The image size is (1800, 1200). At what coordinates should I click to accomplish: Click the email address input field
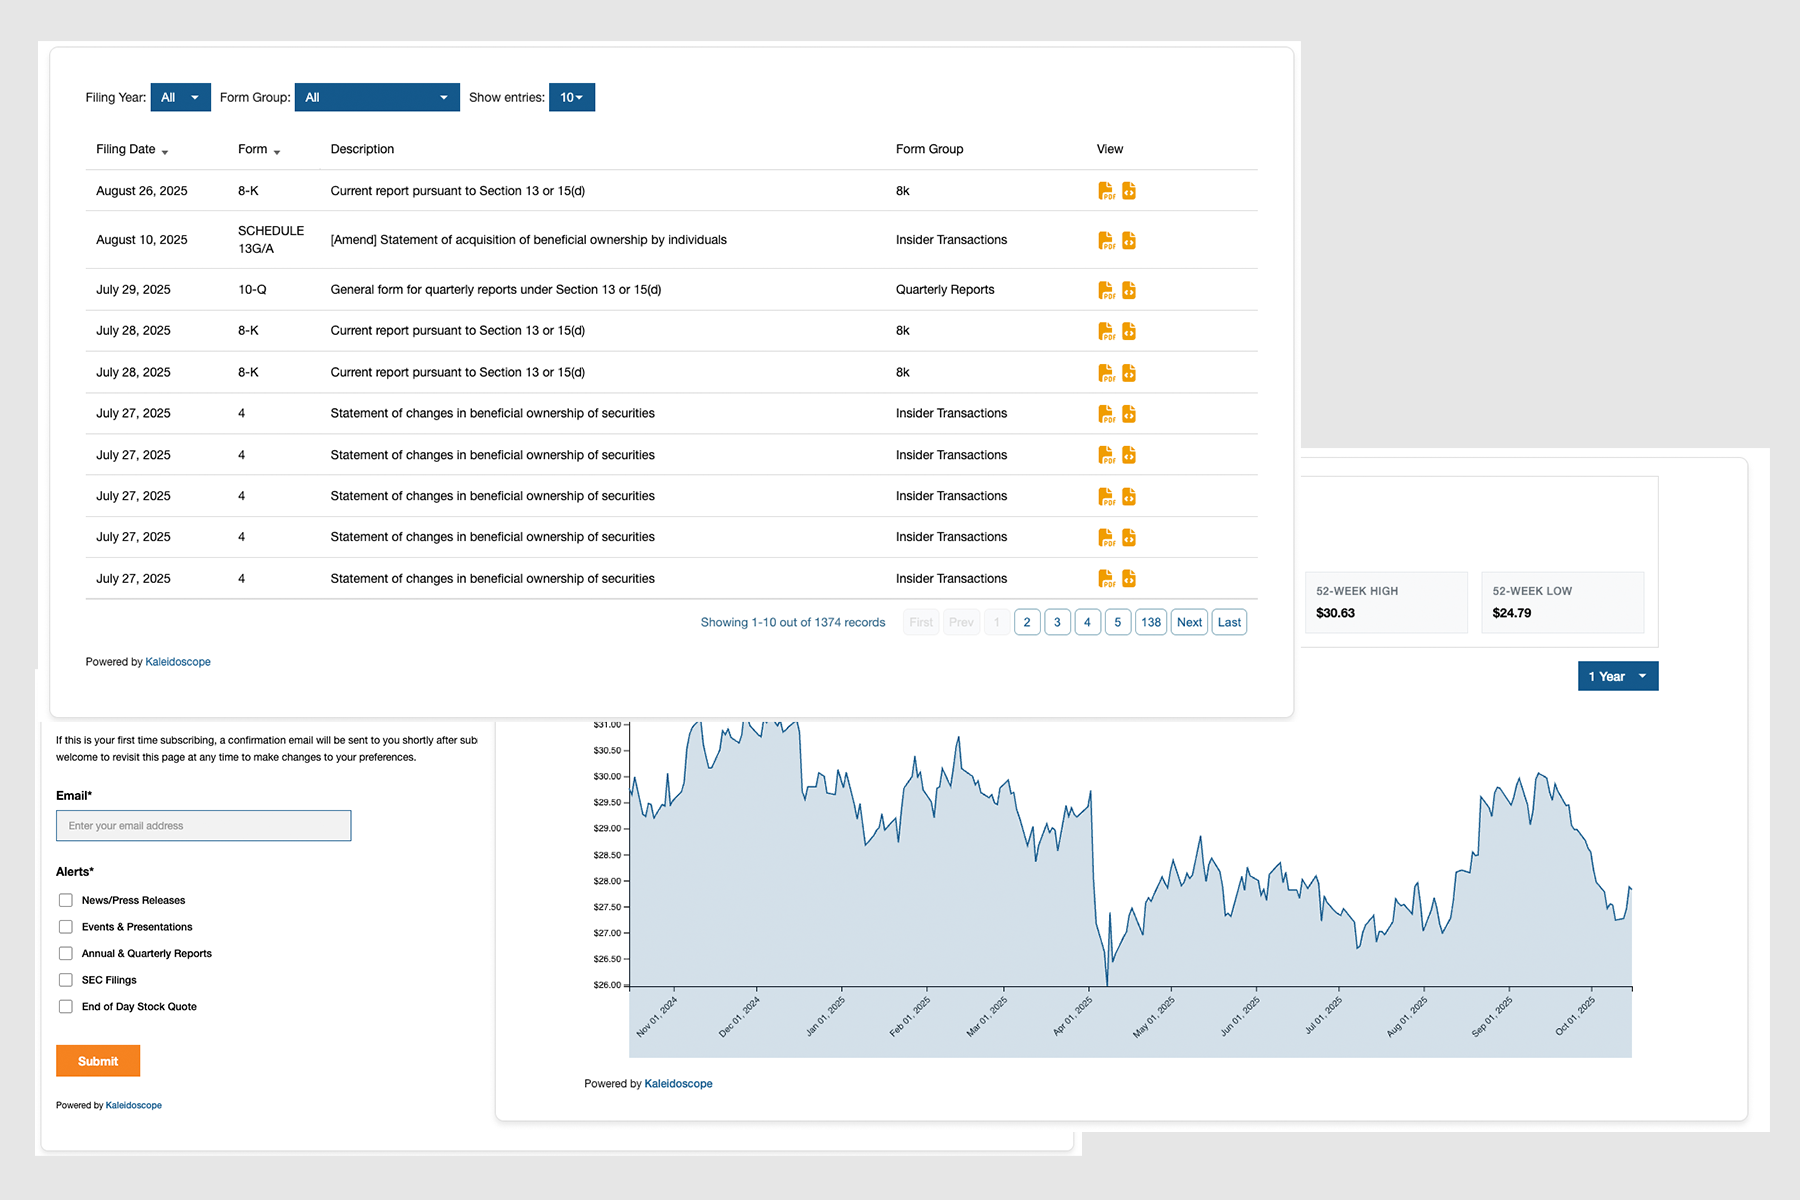[x=203, y=825]
